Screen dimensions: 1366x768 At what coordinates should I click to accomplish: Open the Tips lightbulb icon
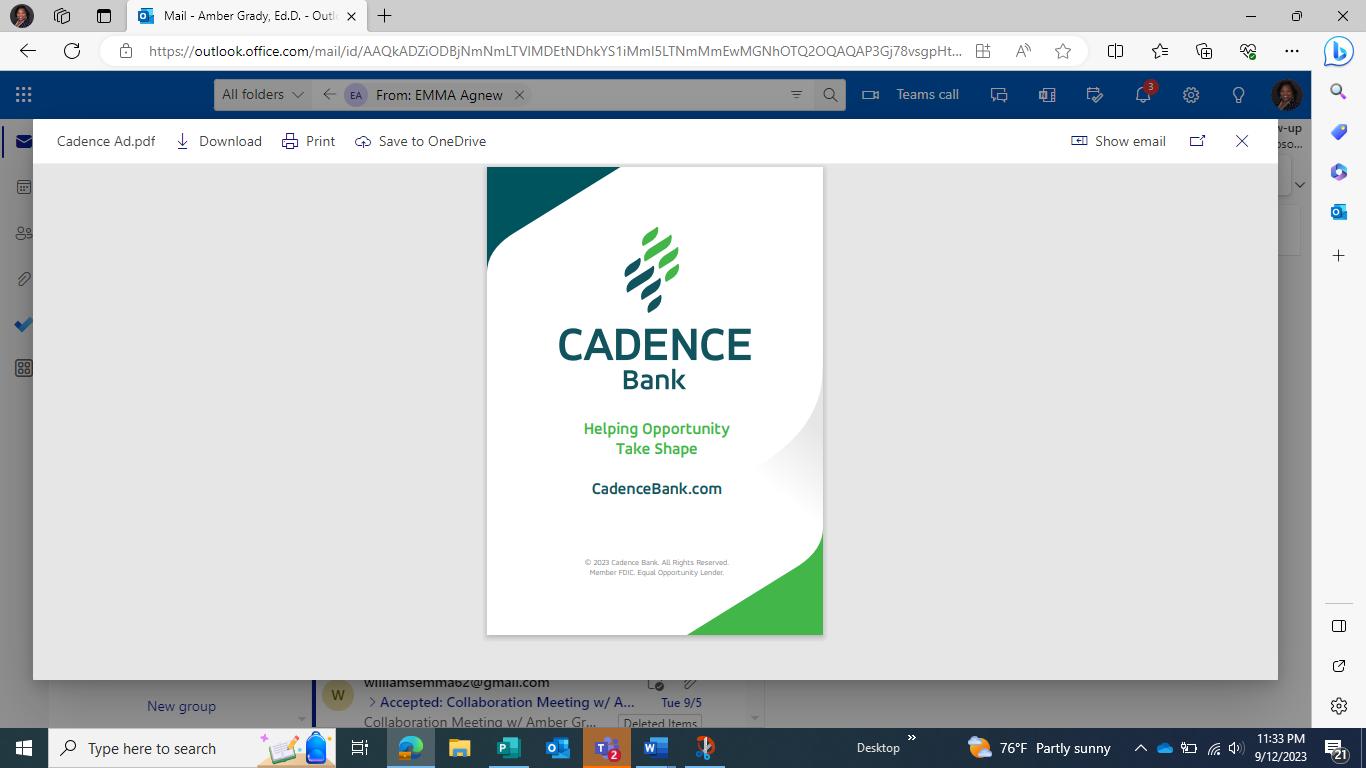(1238, 95)
